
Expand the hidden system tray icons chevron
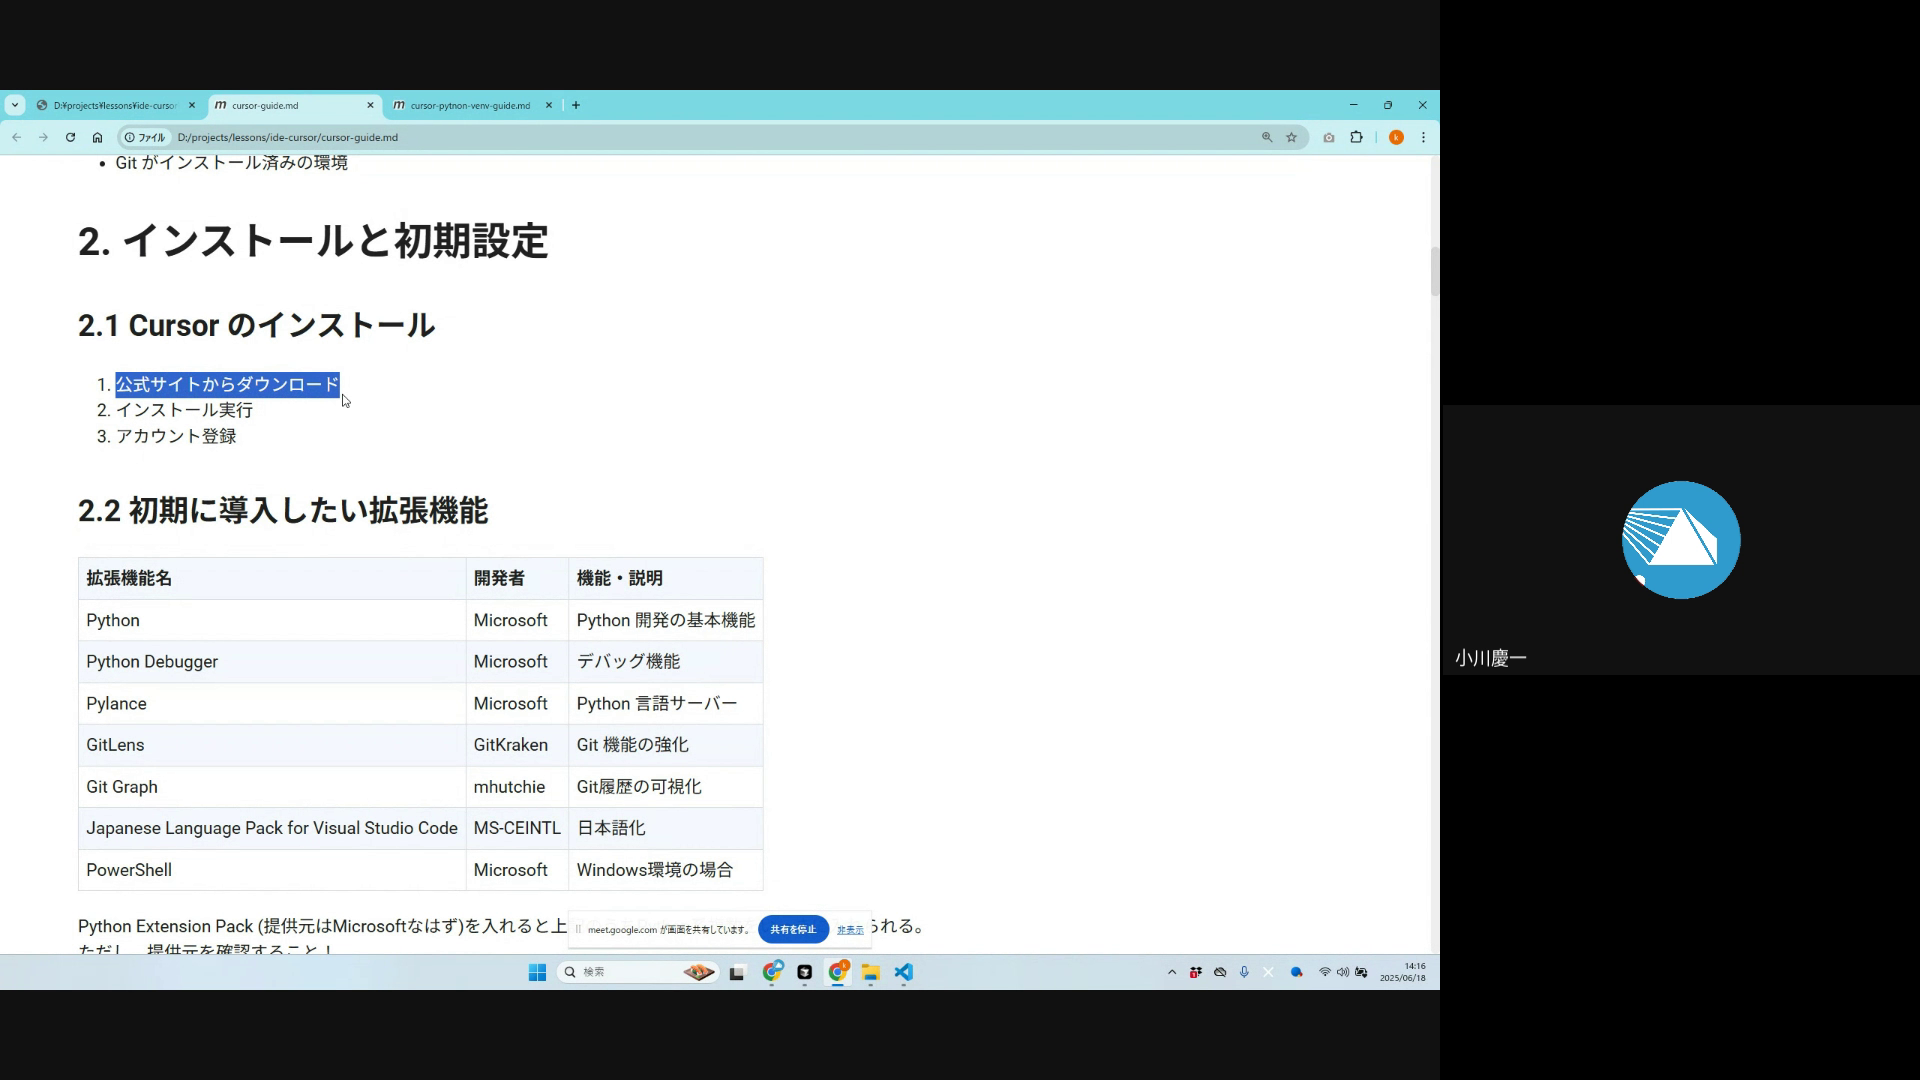[x=1172, y=972]
